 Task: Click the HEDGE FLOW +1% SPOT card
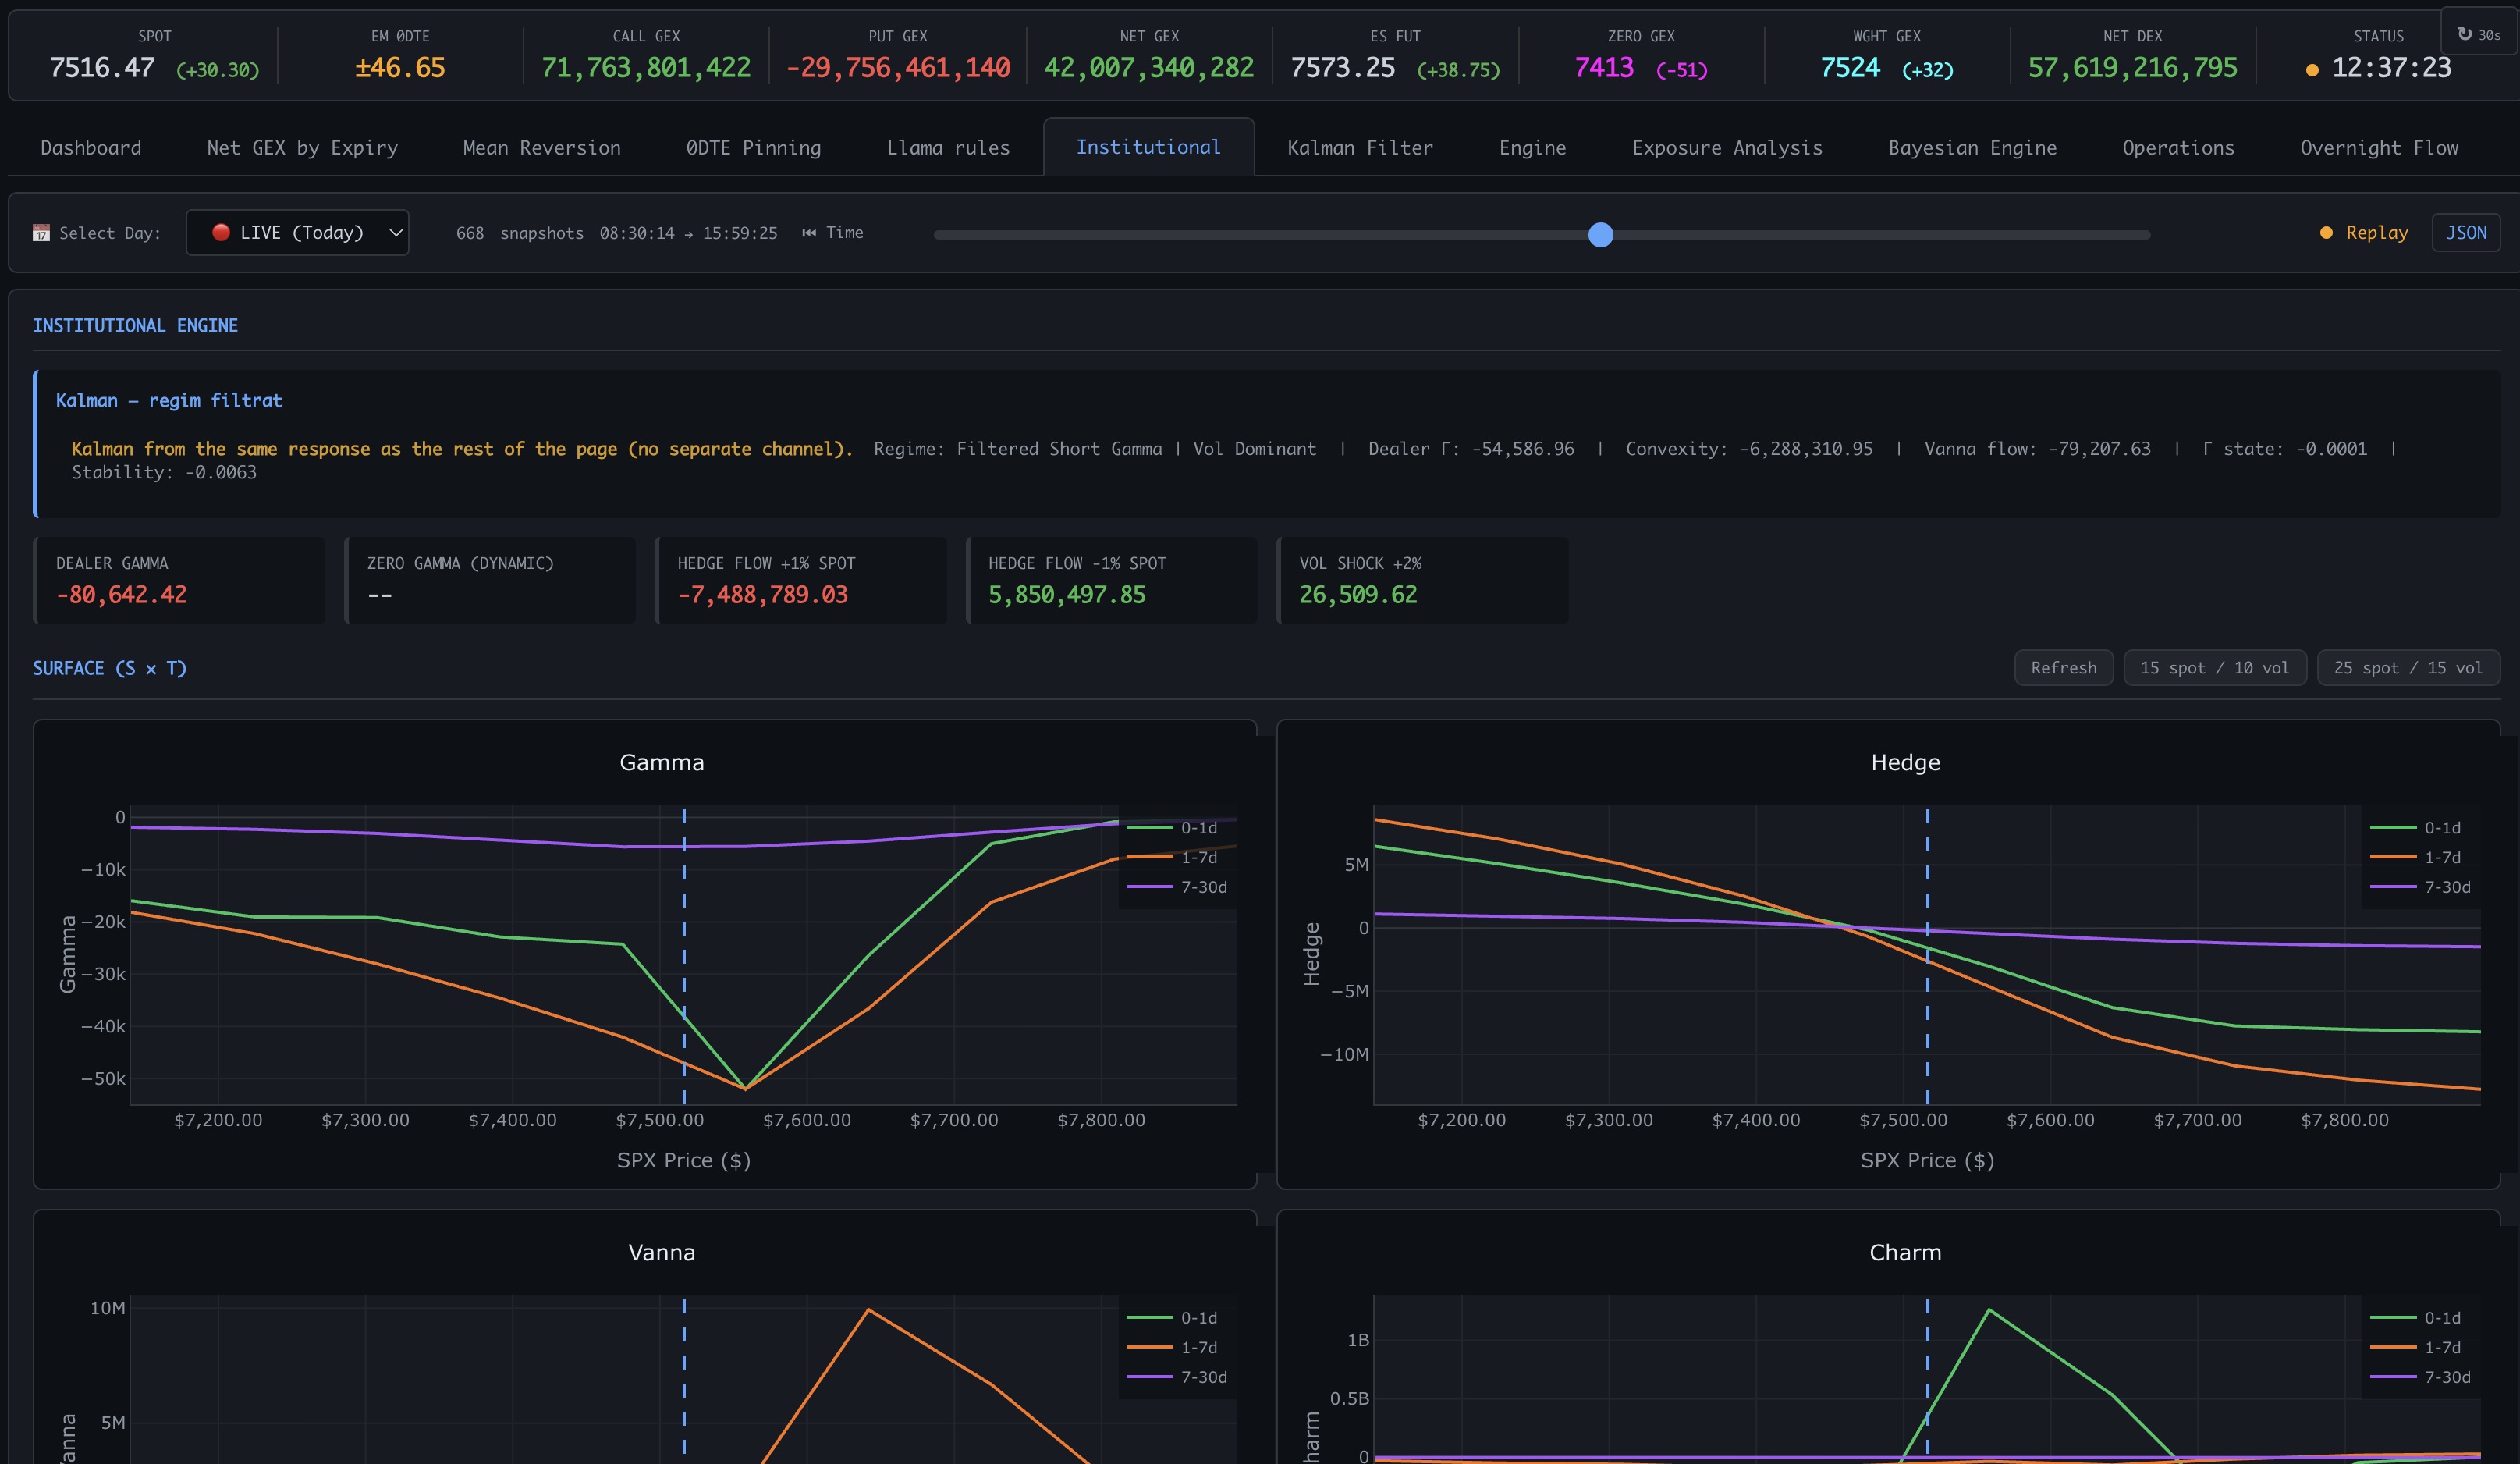coord(801,580)
